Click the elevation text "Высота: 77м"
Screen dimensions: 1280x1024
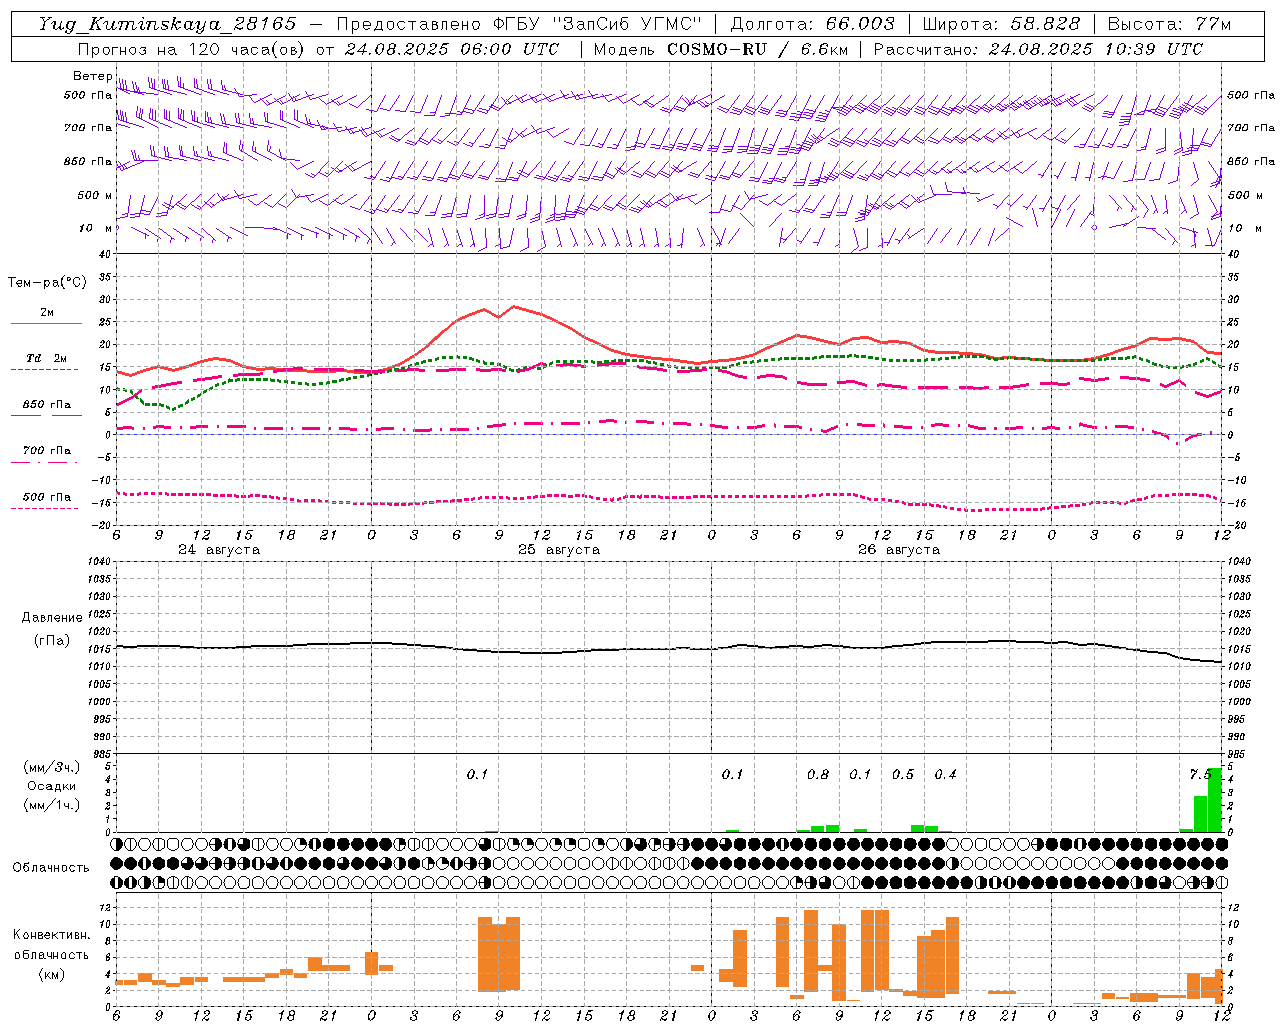point(1169,24)
